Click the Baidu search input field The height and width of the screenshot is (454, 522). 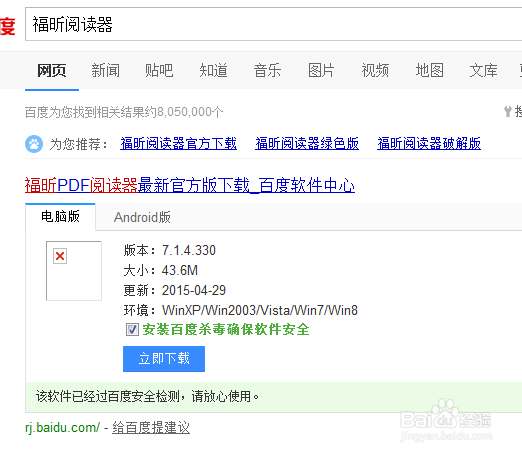coord(273,24)
